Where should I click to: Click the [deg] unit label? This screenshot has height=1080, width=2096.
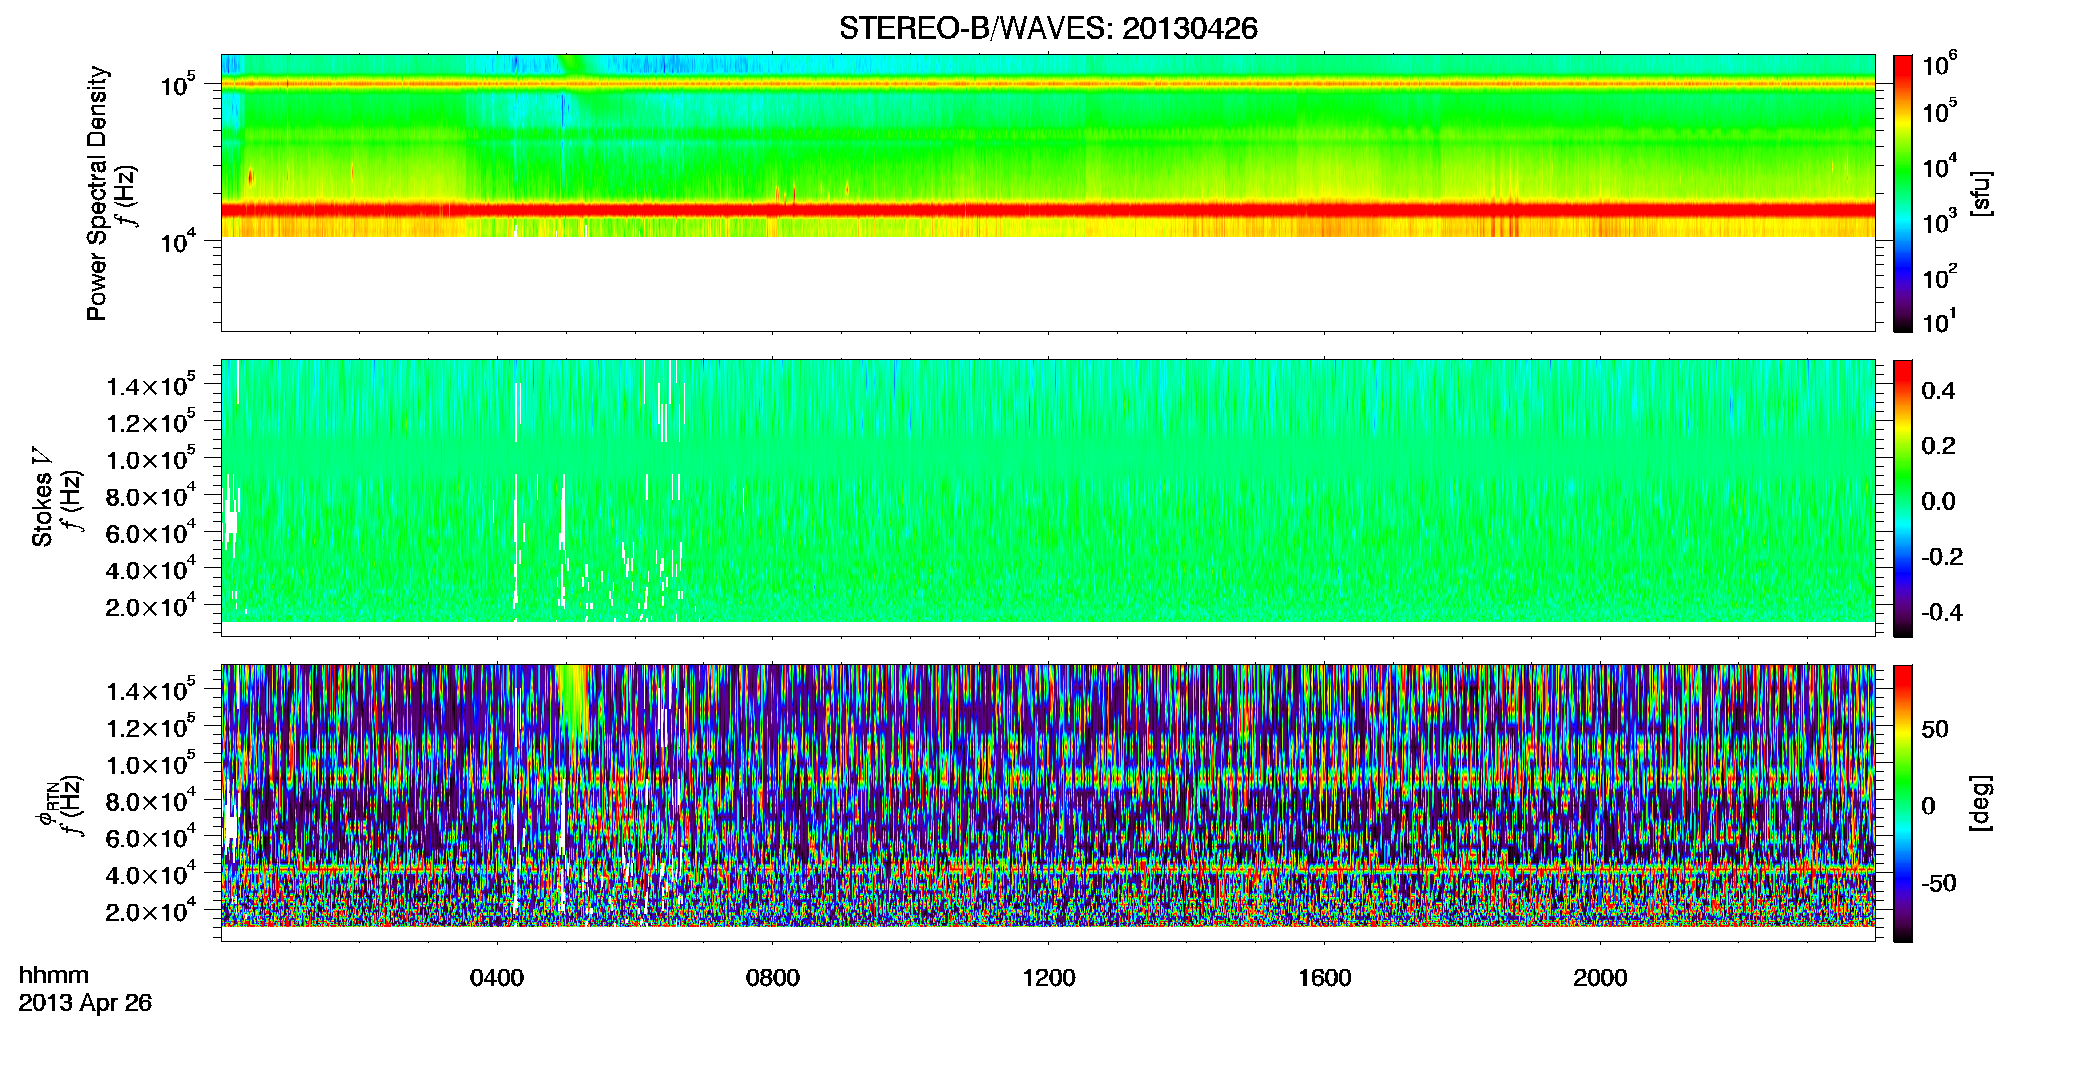1982,803
